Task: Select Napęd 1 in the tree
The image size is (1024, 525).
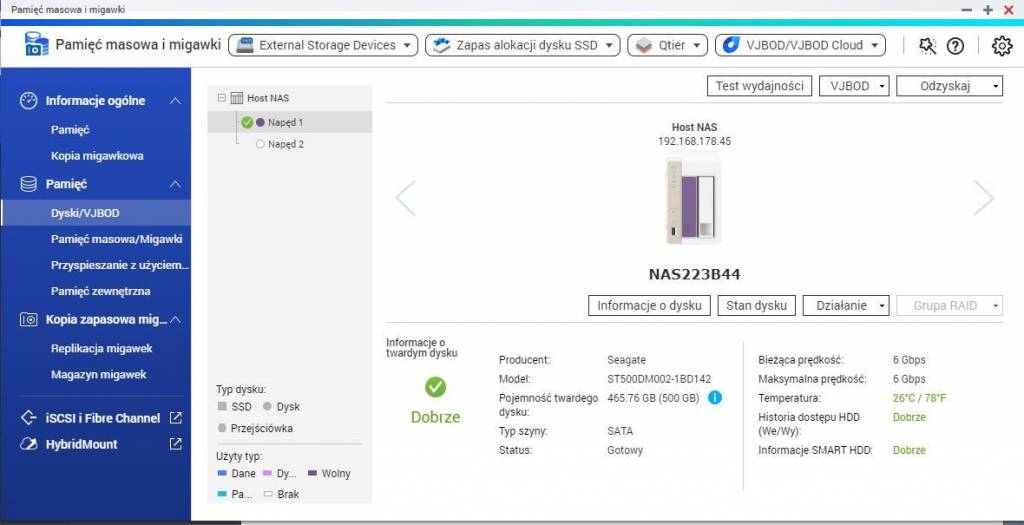Action: [290, 122]
